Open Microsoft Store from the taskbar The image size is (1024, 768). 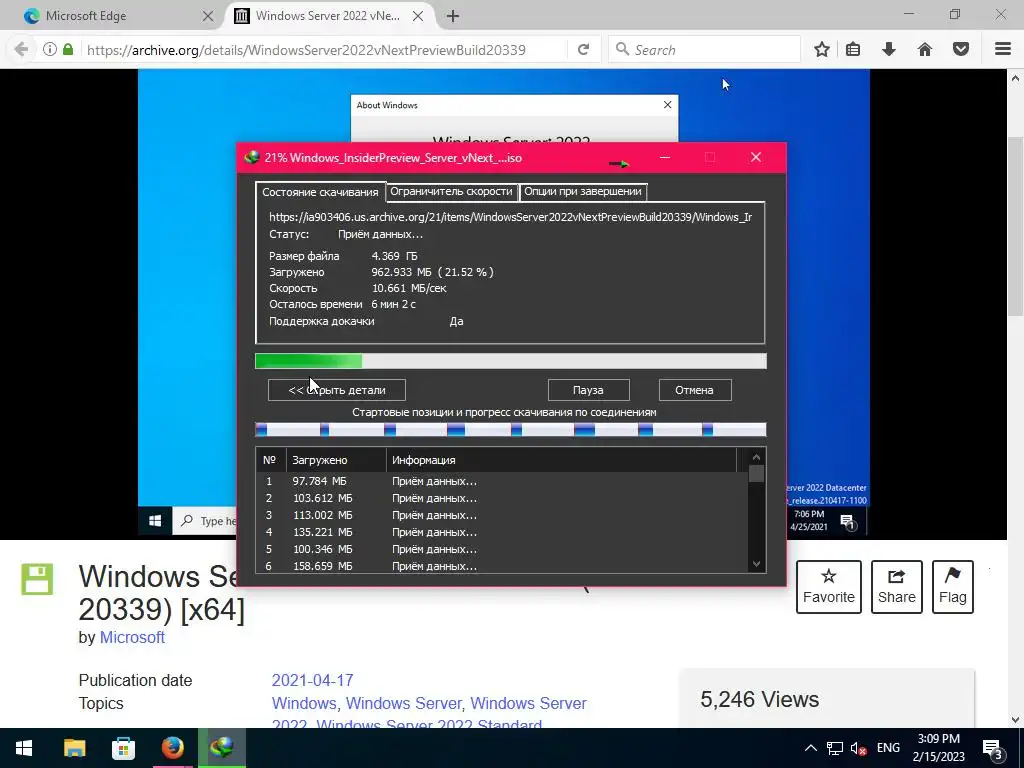(123, 748)
